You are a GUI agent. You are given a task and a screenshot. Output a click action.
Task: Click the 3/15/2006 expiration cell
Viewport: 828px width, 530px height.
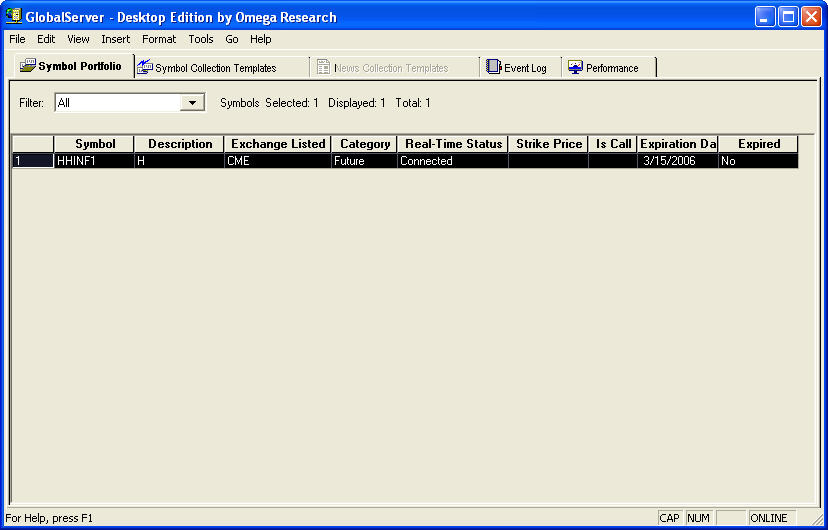tap(678, 161)
